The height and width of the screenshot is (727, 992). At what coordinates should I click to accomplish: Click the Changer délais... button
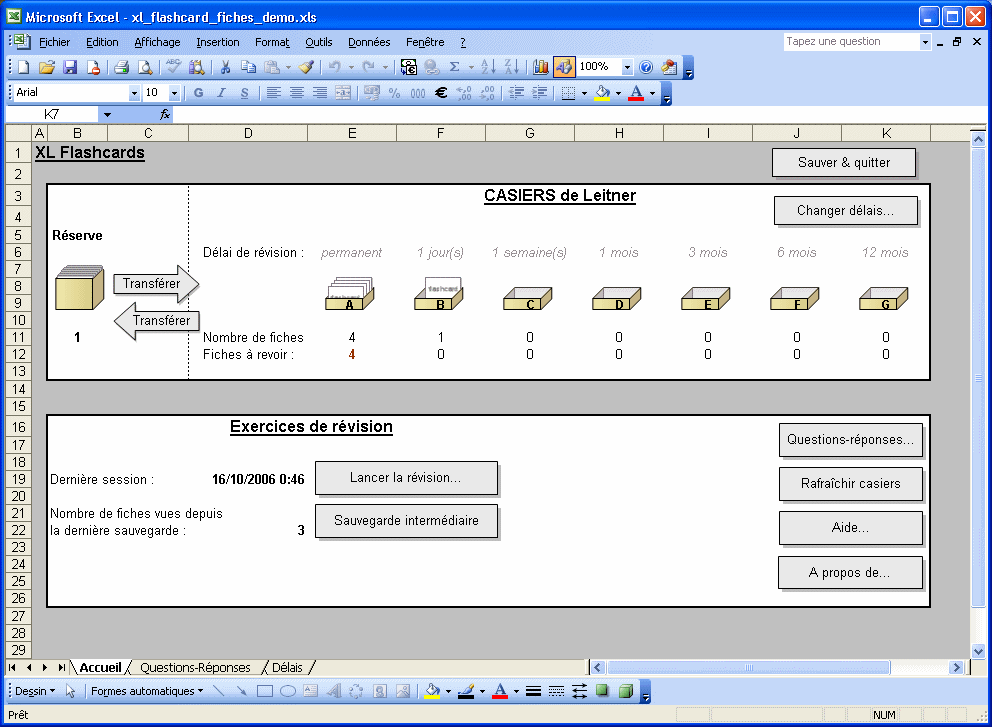click(845, 211)
